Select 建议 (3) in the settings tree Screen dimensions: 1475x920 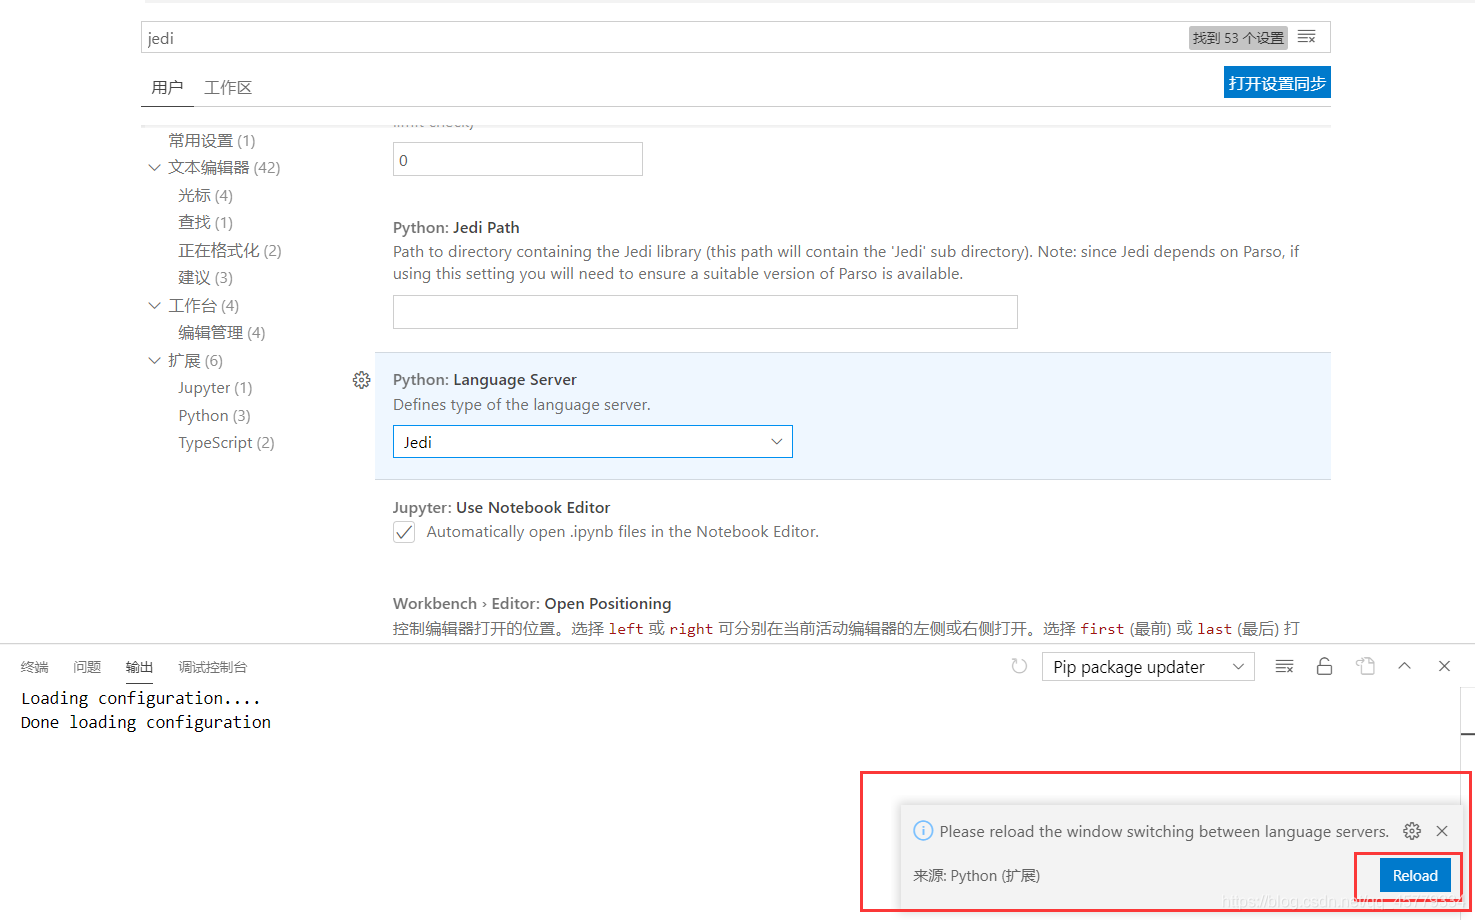(x=205, y=278)
